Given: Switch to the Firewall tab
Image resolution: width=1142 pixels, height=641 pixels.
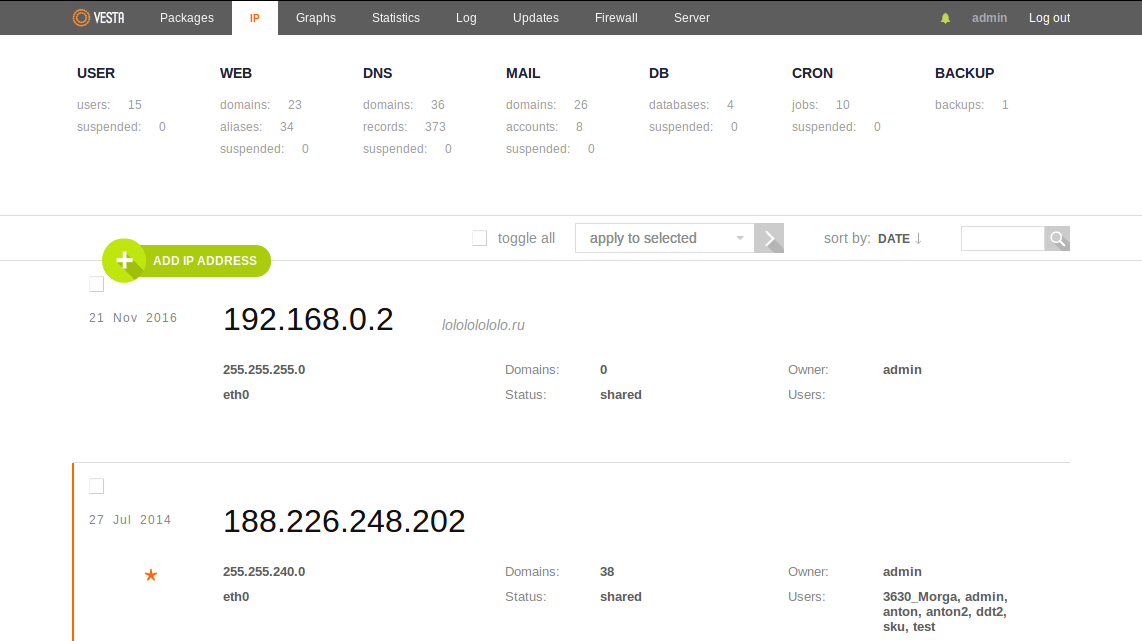Looking at the screenshot, I should (x=616, y=18).
